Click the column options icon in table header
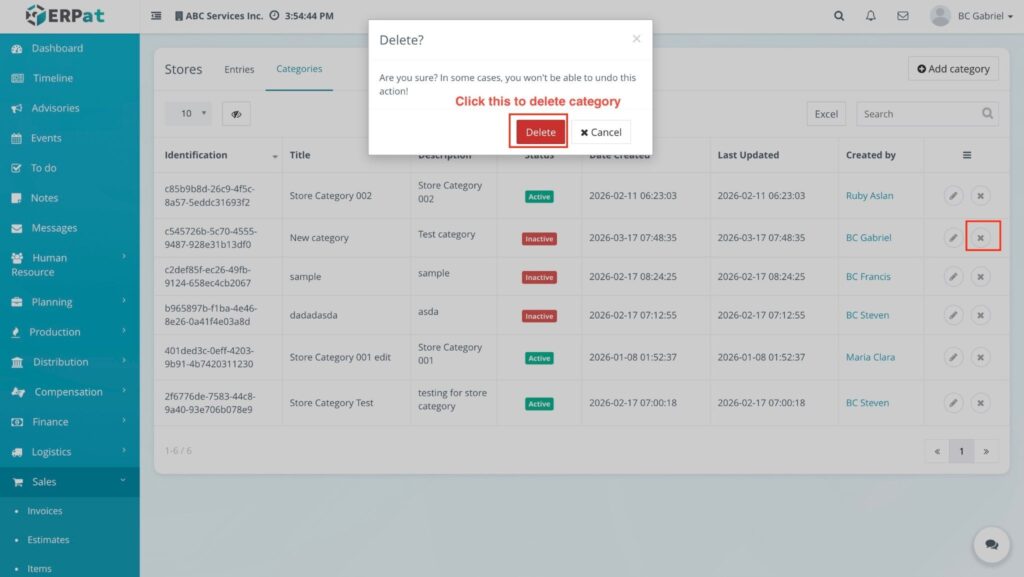Viewport: 1024px width, 577px height. 967,155
